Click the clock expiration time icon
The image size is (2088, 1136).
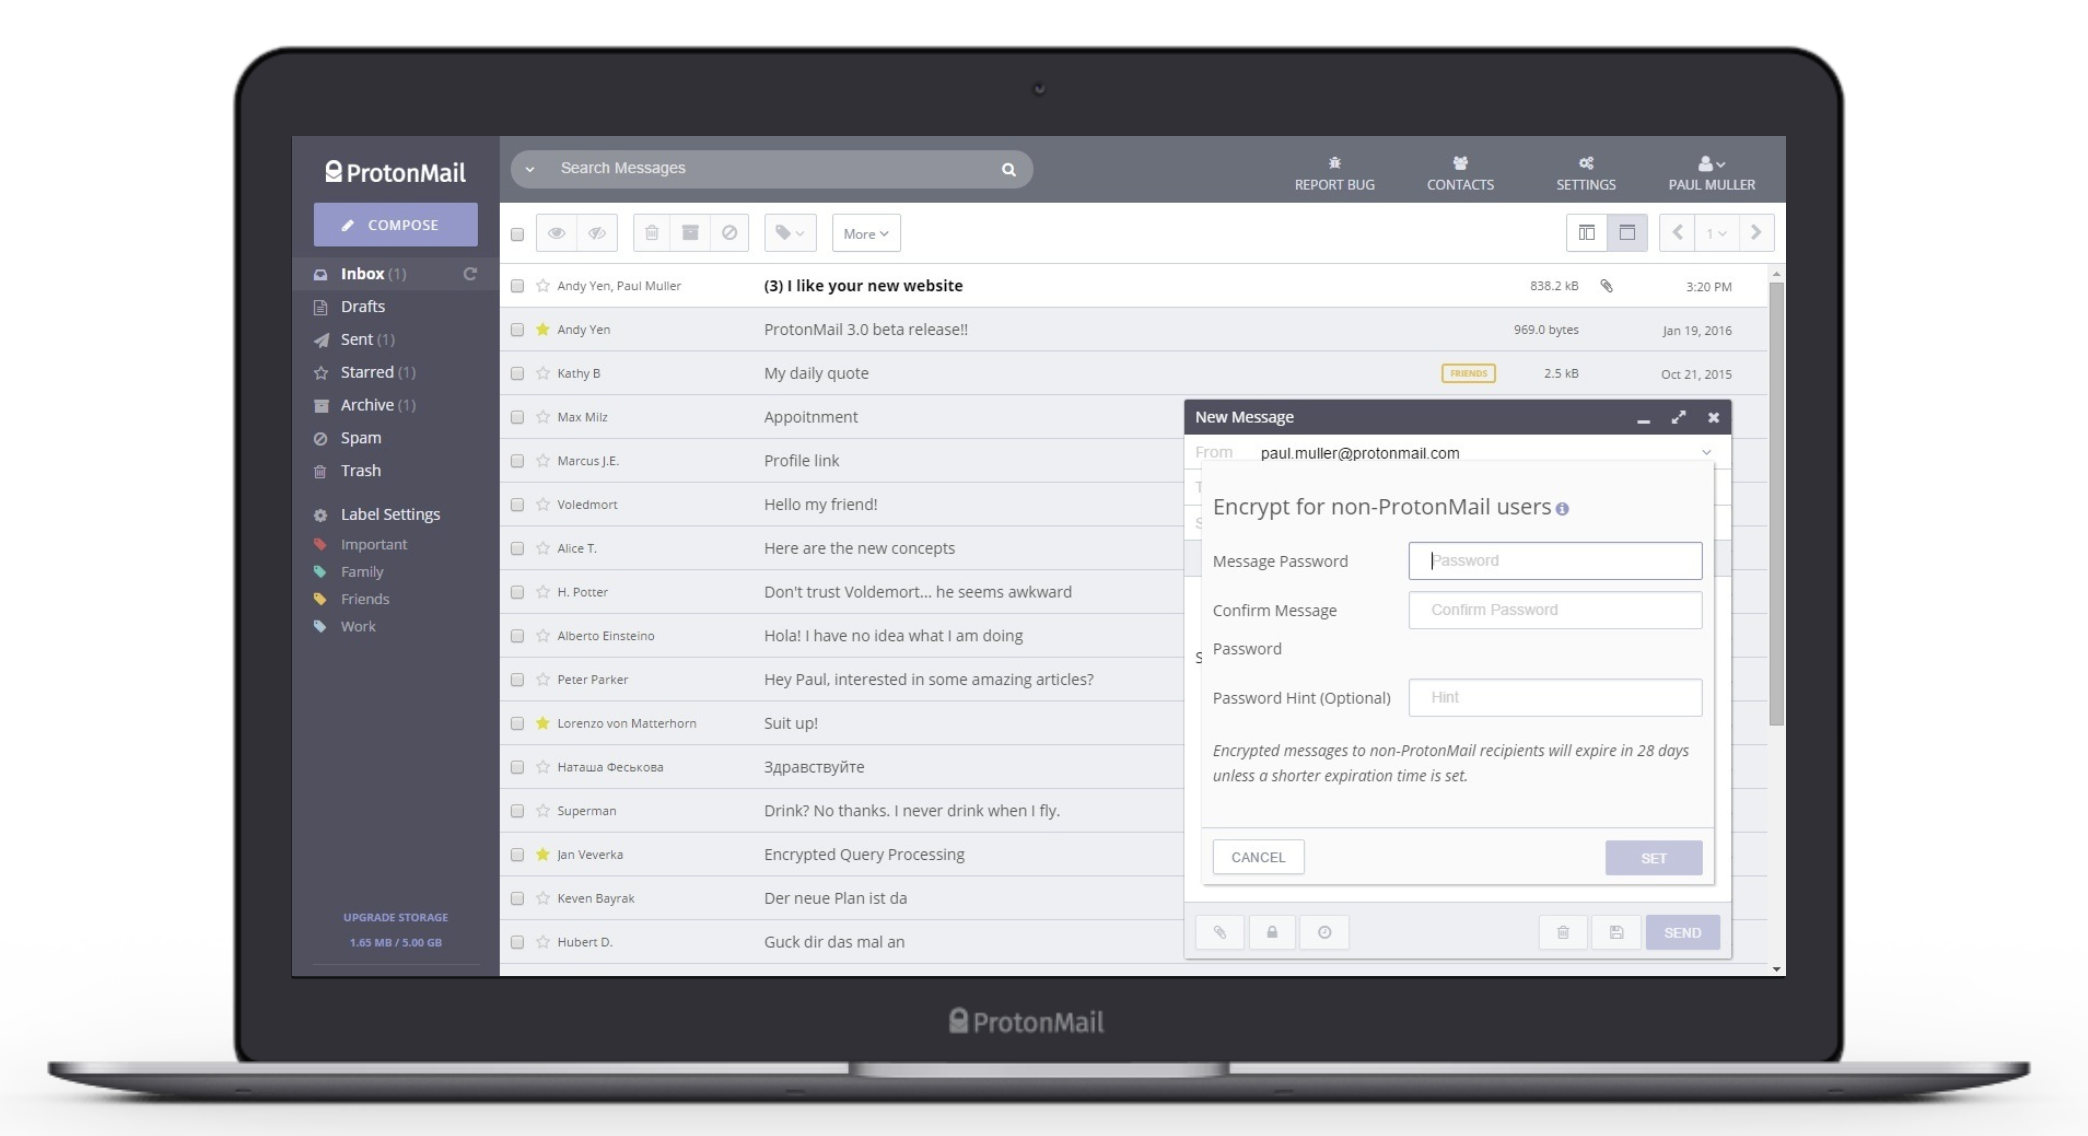coord(1324,932)
